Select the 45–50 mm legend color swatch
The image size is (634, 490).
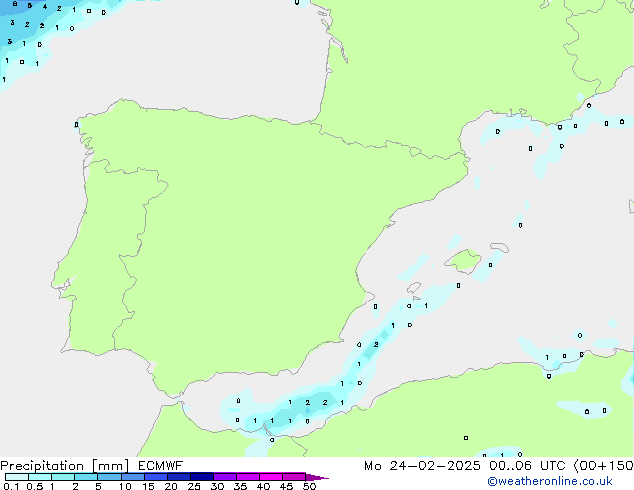click(294, 477)
